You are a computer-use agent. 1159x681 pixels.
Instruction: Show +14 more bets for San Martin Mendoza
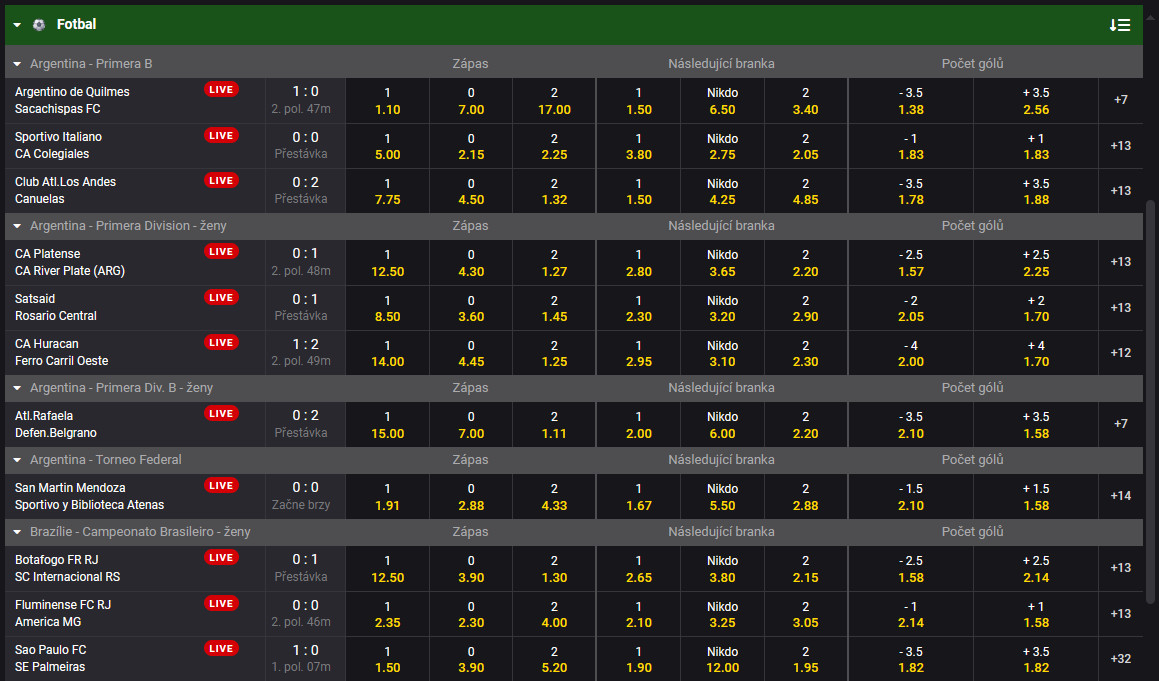tap(1121, 495)
